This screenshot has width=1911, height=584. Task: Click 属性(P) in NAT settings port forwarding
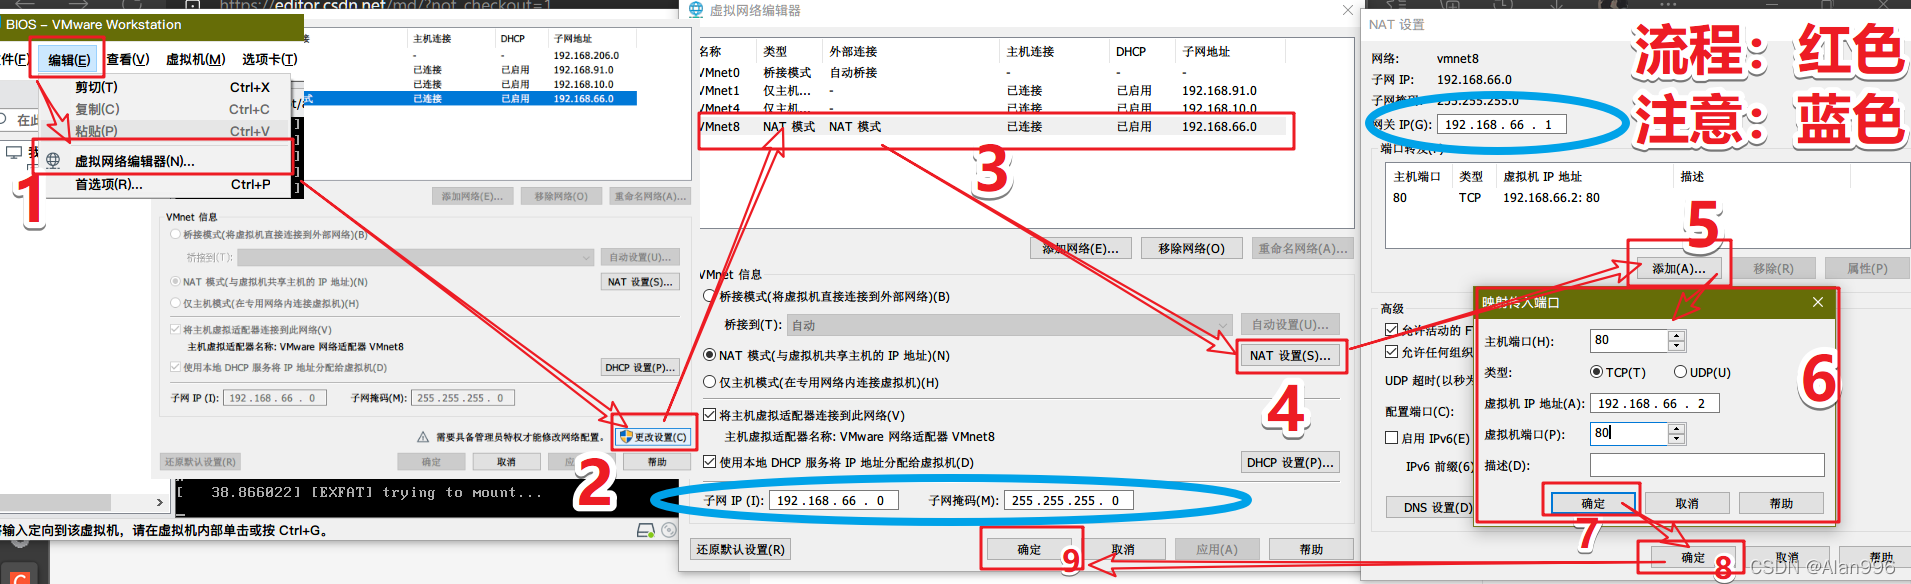[1867, 268]
